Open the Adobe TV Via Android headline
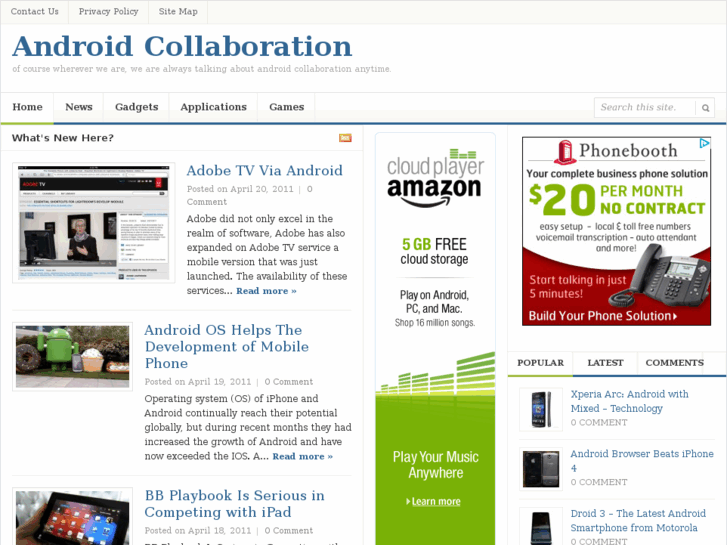 264,171
